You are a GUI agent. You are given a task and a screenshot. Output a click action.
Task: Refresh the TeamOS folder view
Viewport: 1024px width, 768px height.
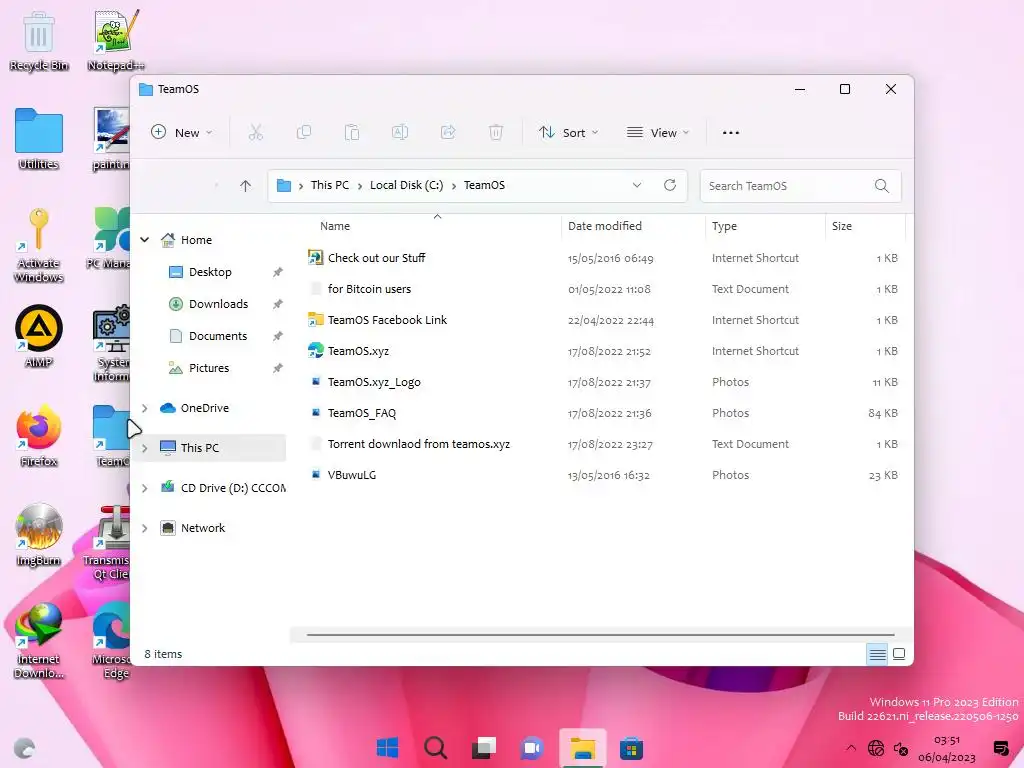coord(670,185)
